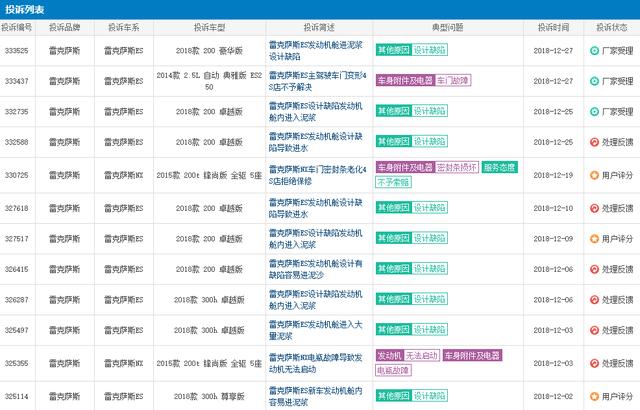The image size is (640, 410).
Task: Open complaint summary link in row 332735
Action: coord(316,111)
